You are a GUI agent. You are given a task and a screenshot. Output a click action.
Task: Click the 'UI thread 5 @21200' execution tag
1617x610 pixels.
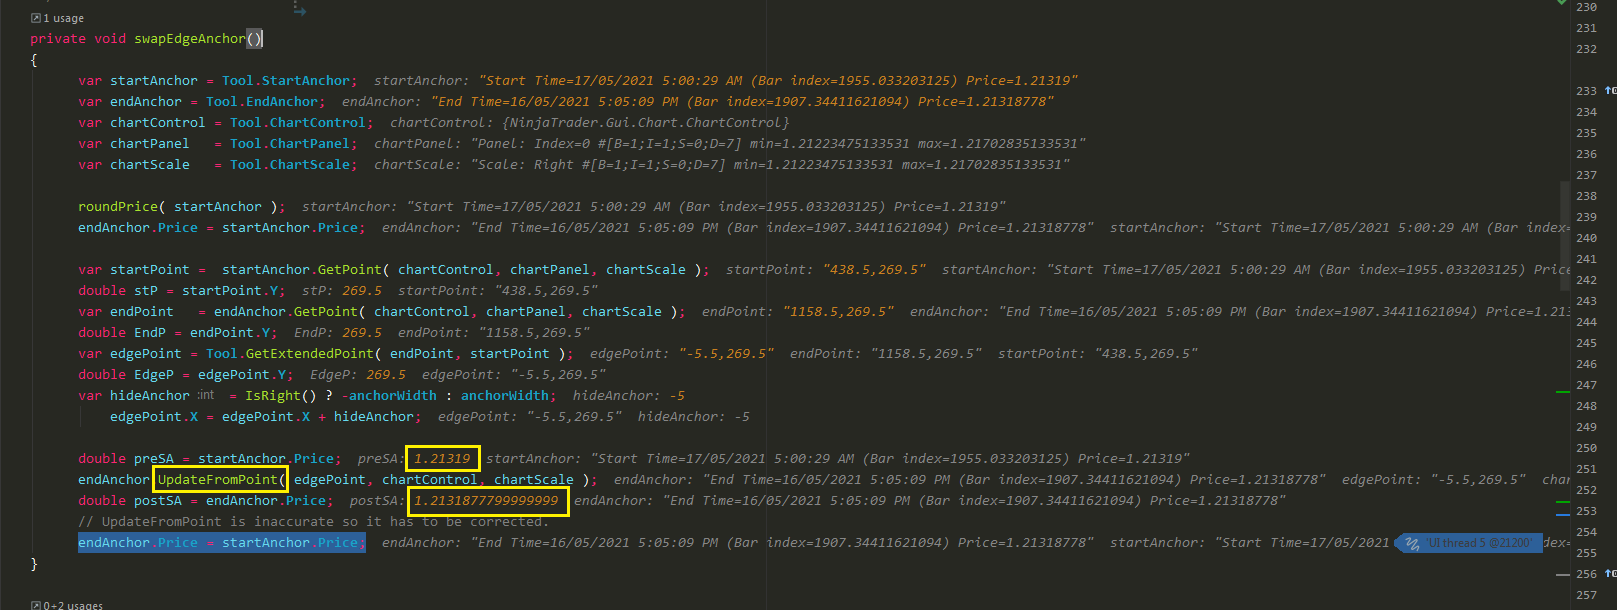1468,543
